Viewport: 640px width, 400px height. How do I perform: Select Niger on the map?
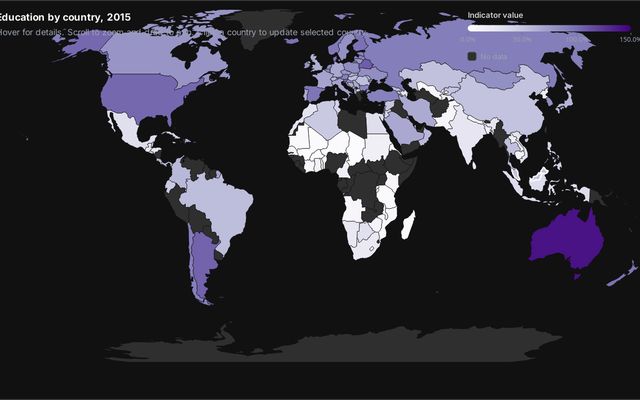[x=337, y=145]
